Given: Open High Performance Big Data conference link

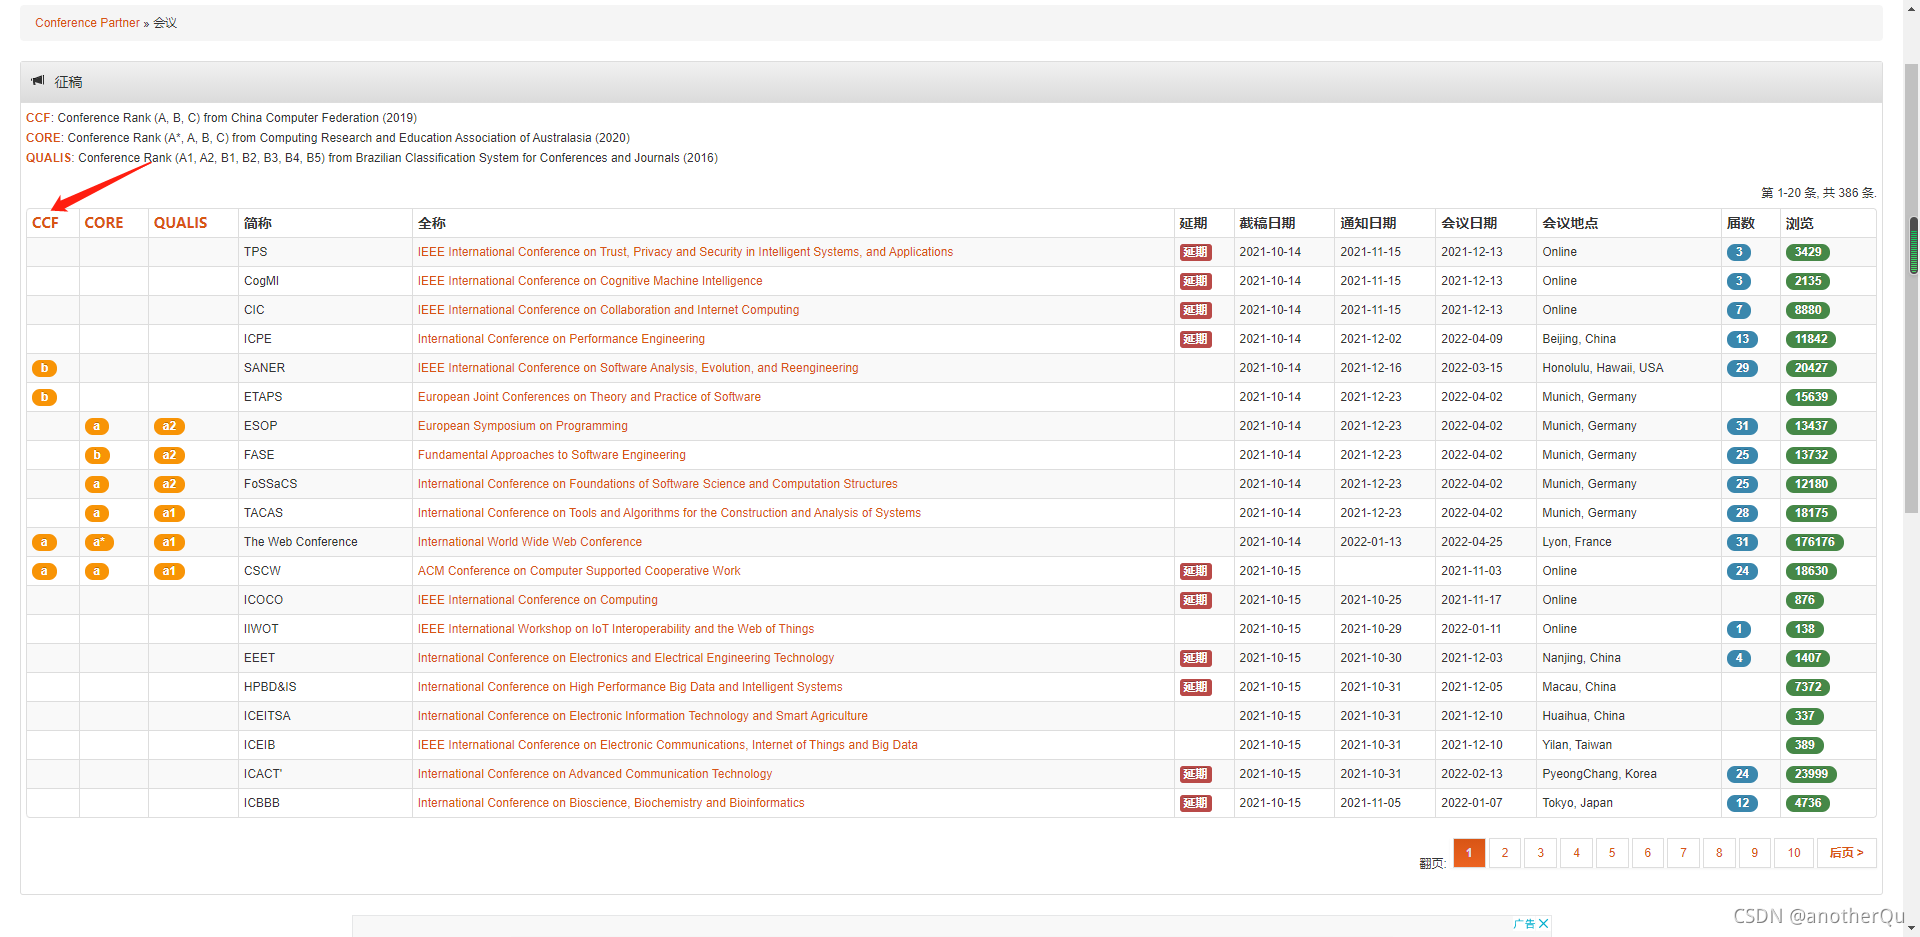Looking at the screenshot, I should pos(630,687).
